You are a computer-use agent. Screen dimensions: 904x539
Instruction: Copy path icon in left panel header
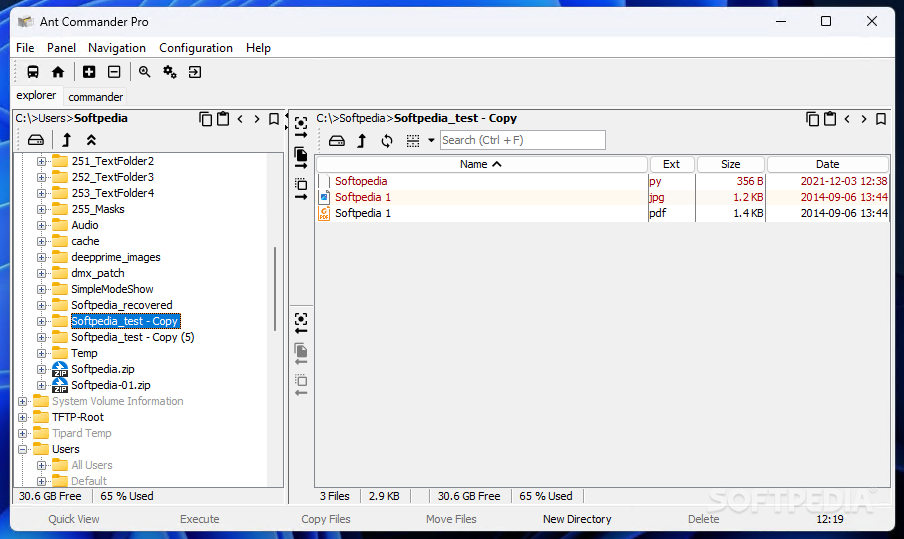206,119
